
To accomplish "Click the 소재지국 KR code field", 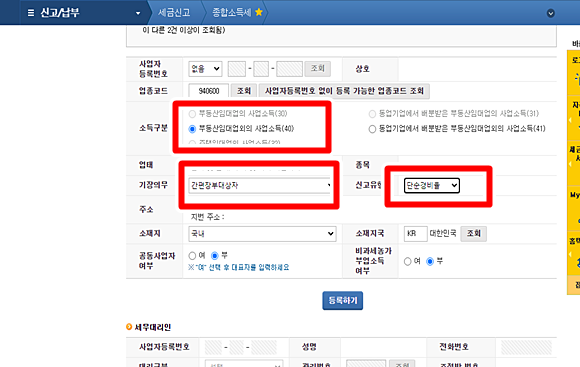I will pyautogui.click(x=415, y=234).
